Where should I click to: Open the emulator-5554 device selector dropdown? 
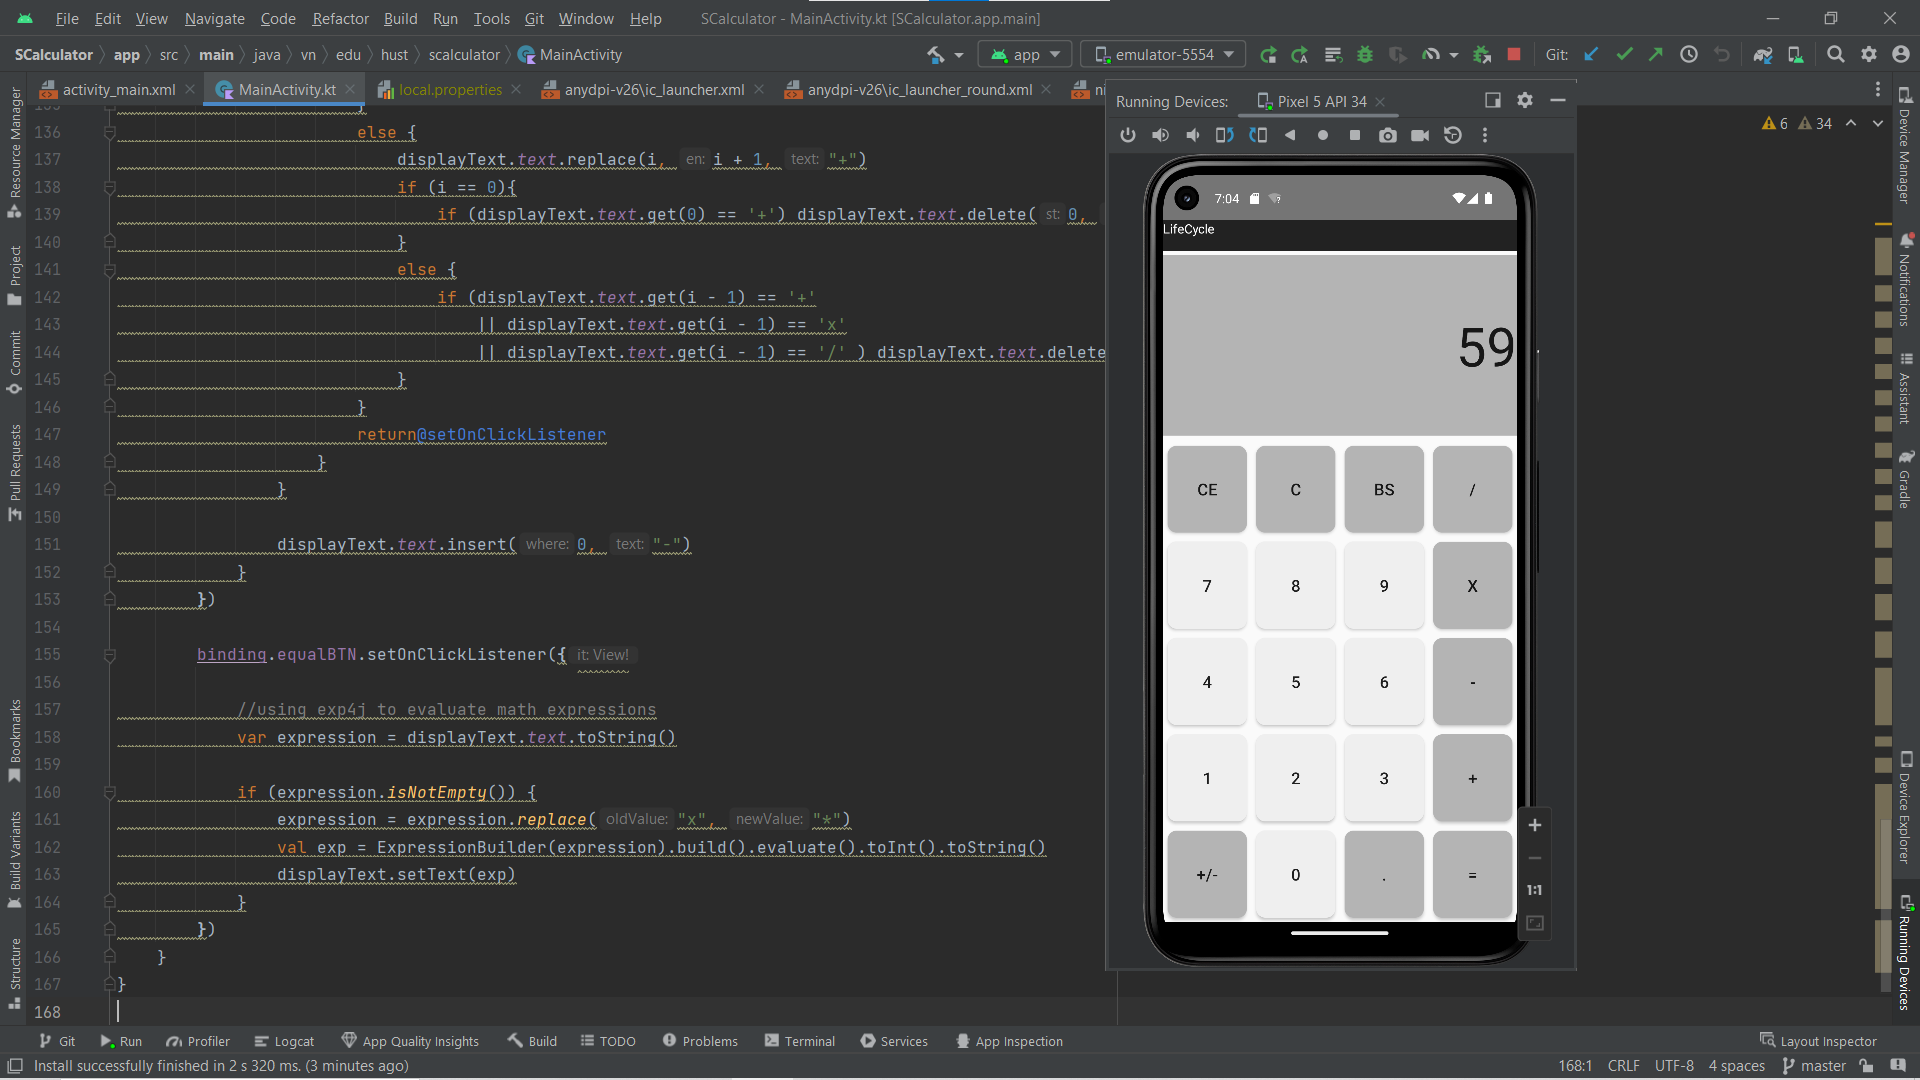[1162, 54]
